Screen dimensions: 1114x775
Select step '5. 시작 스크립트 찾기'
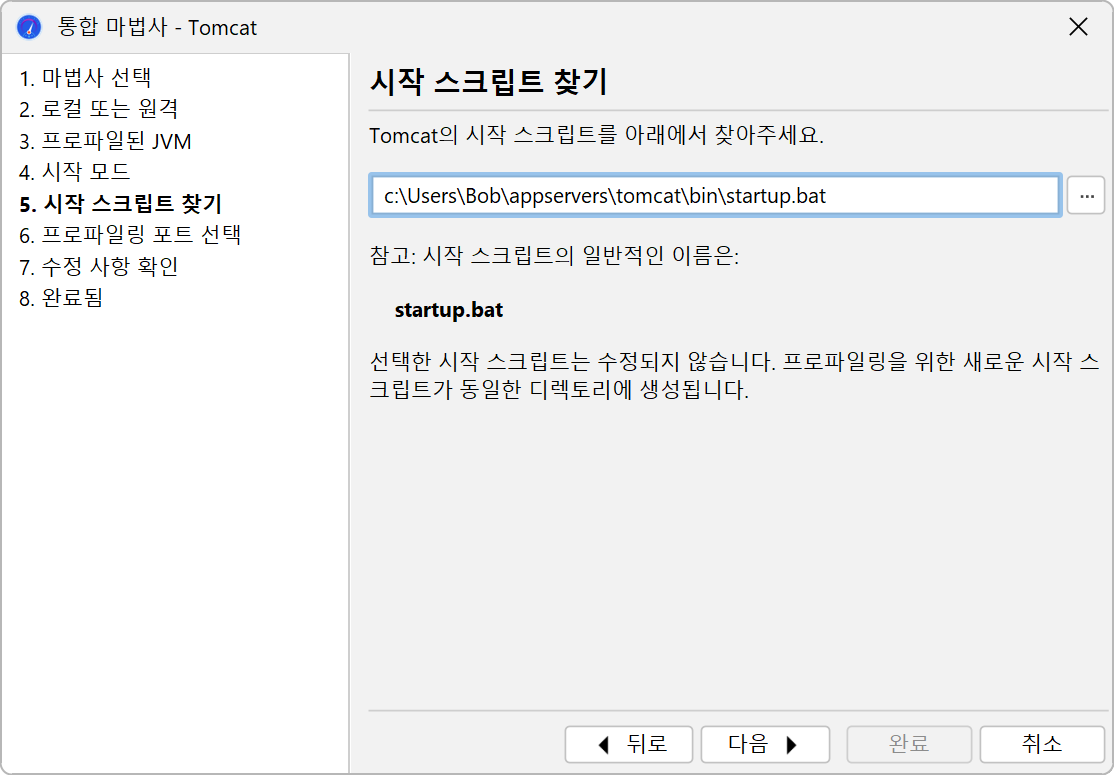[x=121, y=204]
